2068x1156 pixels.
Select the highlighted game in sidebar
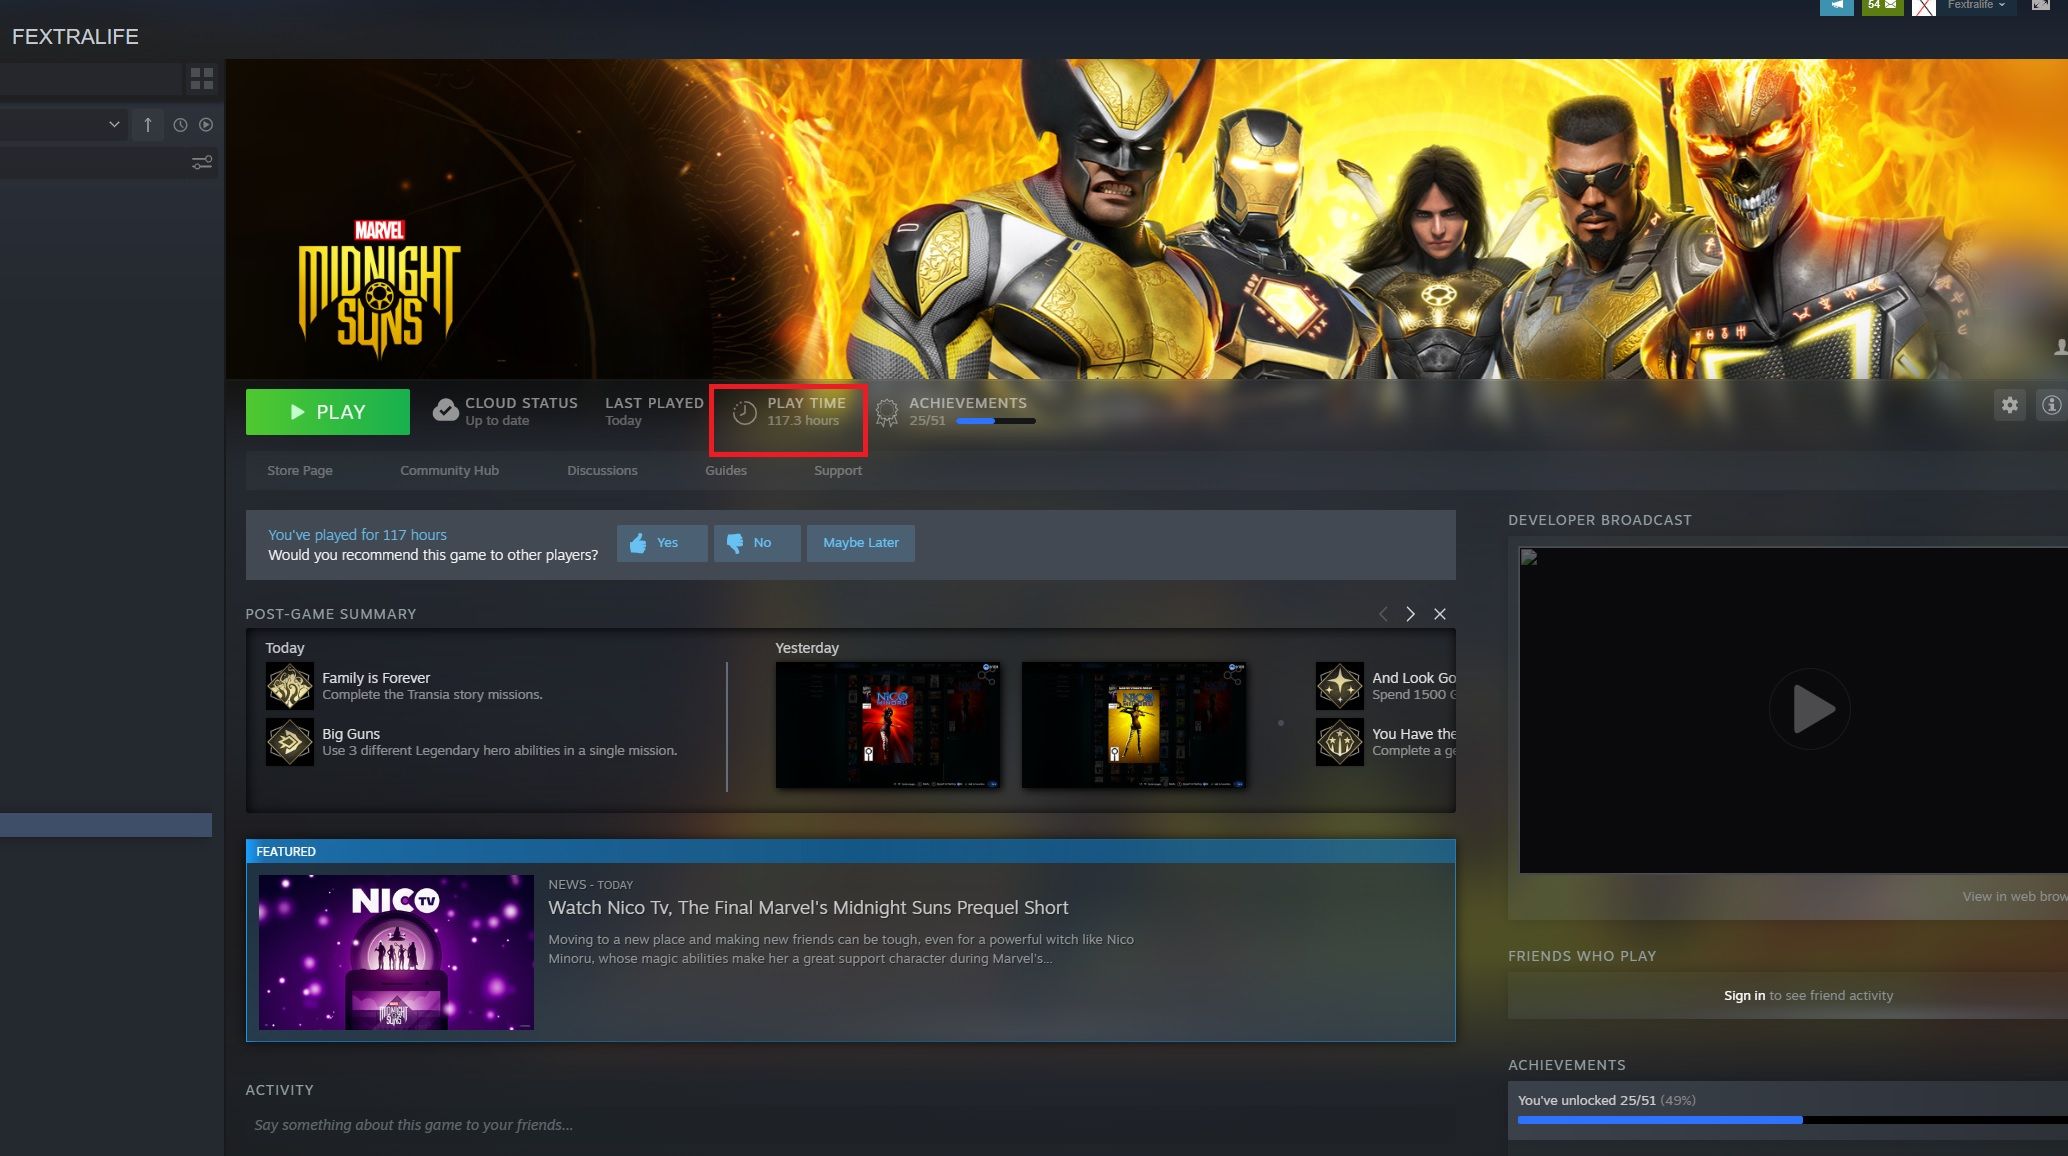106,825
